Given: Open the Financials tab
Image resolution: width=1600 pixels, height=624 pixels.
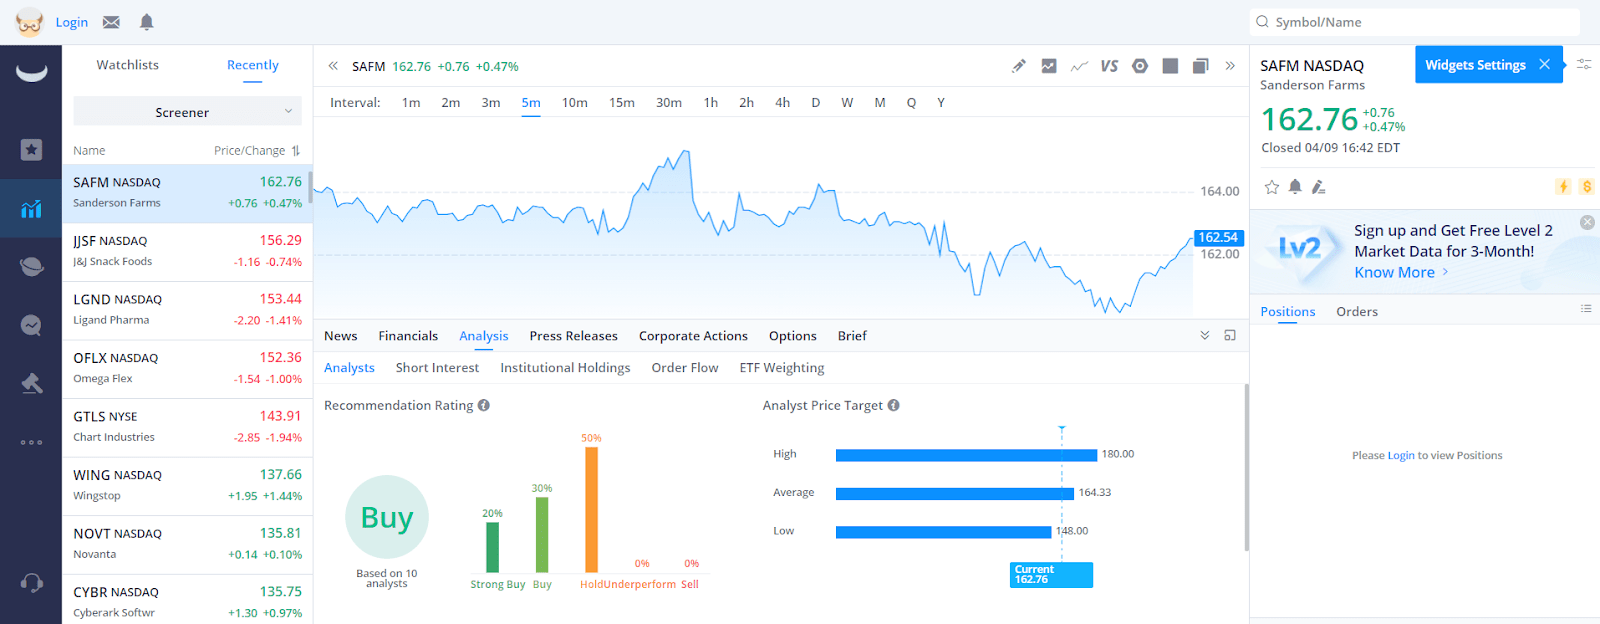Looking at the screenshot, I should (408, 336).
